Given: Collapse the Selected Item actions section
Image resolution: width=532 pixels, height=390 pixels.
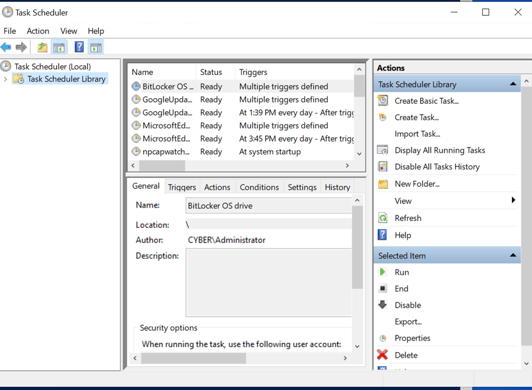Looking at the screenshot, I should [513, 255].
